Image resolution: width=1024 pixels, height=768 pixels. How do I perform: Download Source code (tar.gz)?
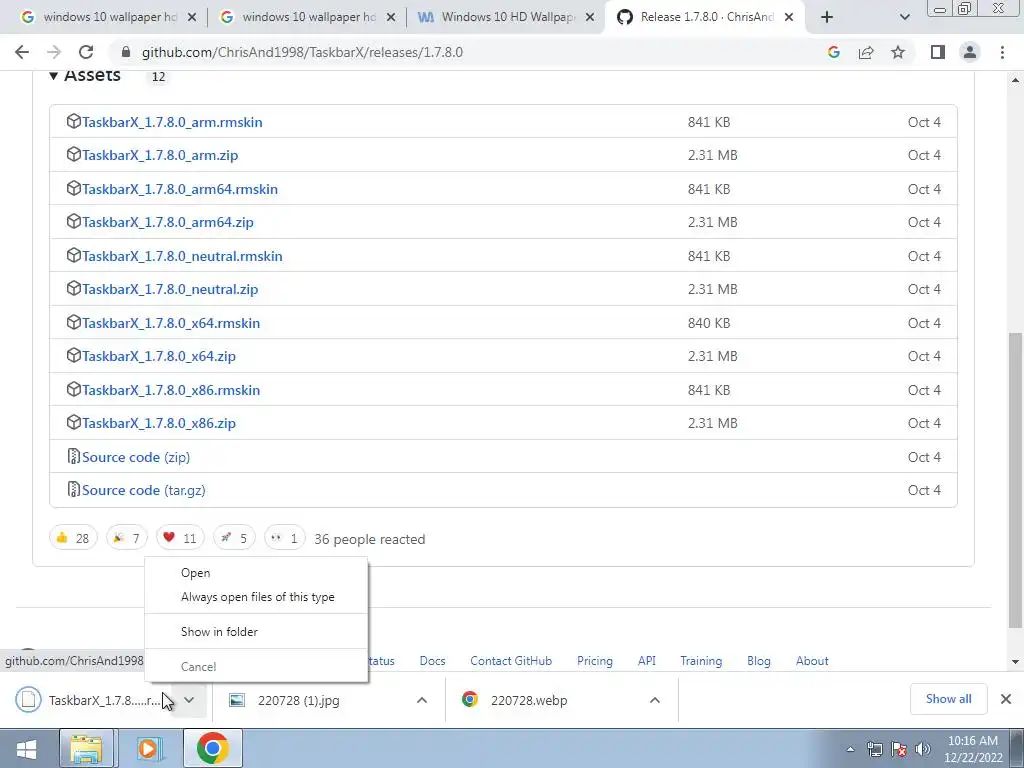point(144,490)
